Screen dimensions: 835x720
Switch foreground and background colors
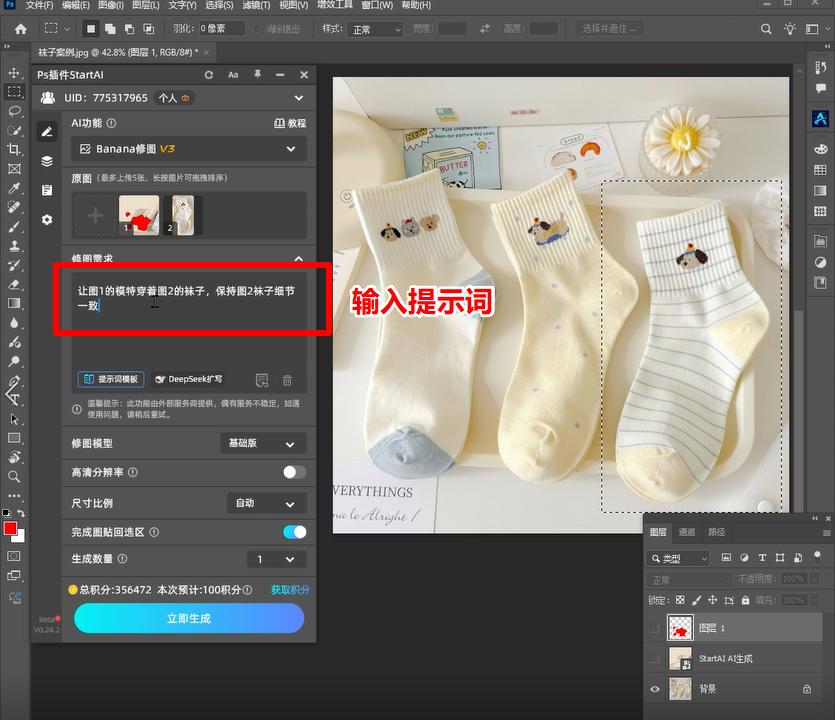pyautogui.click(x=21, y=513)
